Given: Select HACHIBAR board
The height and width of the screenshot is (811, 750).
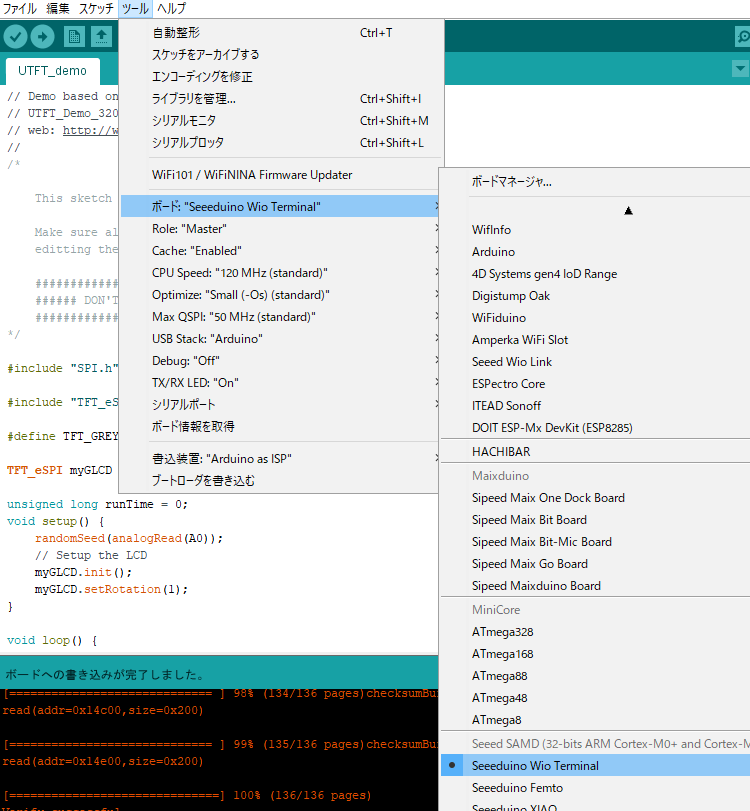Looking at the screenshot, I should (595, 452).
